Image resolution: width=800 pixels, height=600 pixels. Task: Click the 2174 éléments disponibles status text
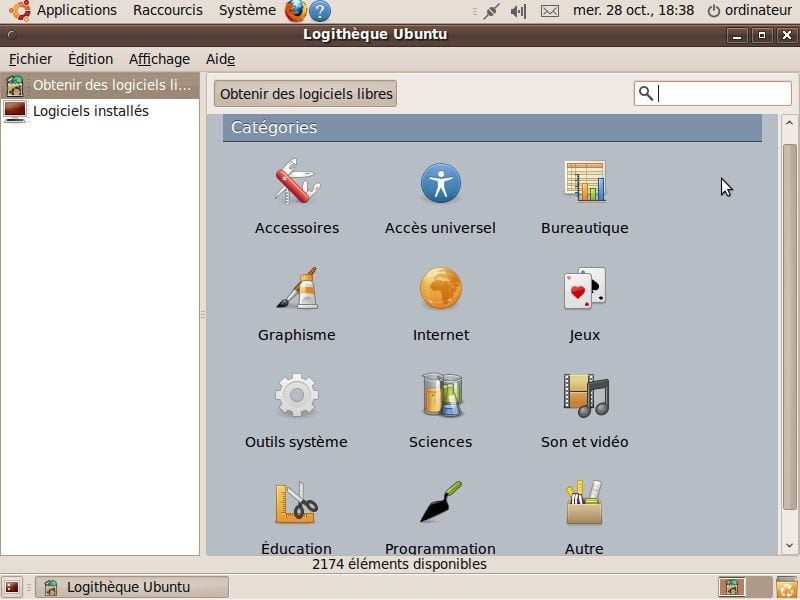tap(399, 564)
